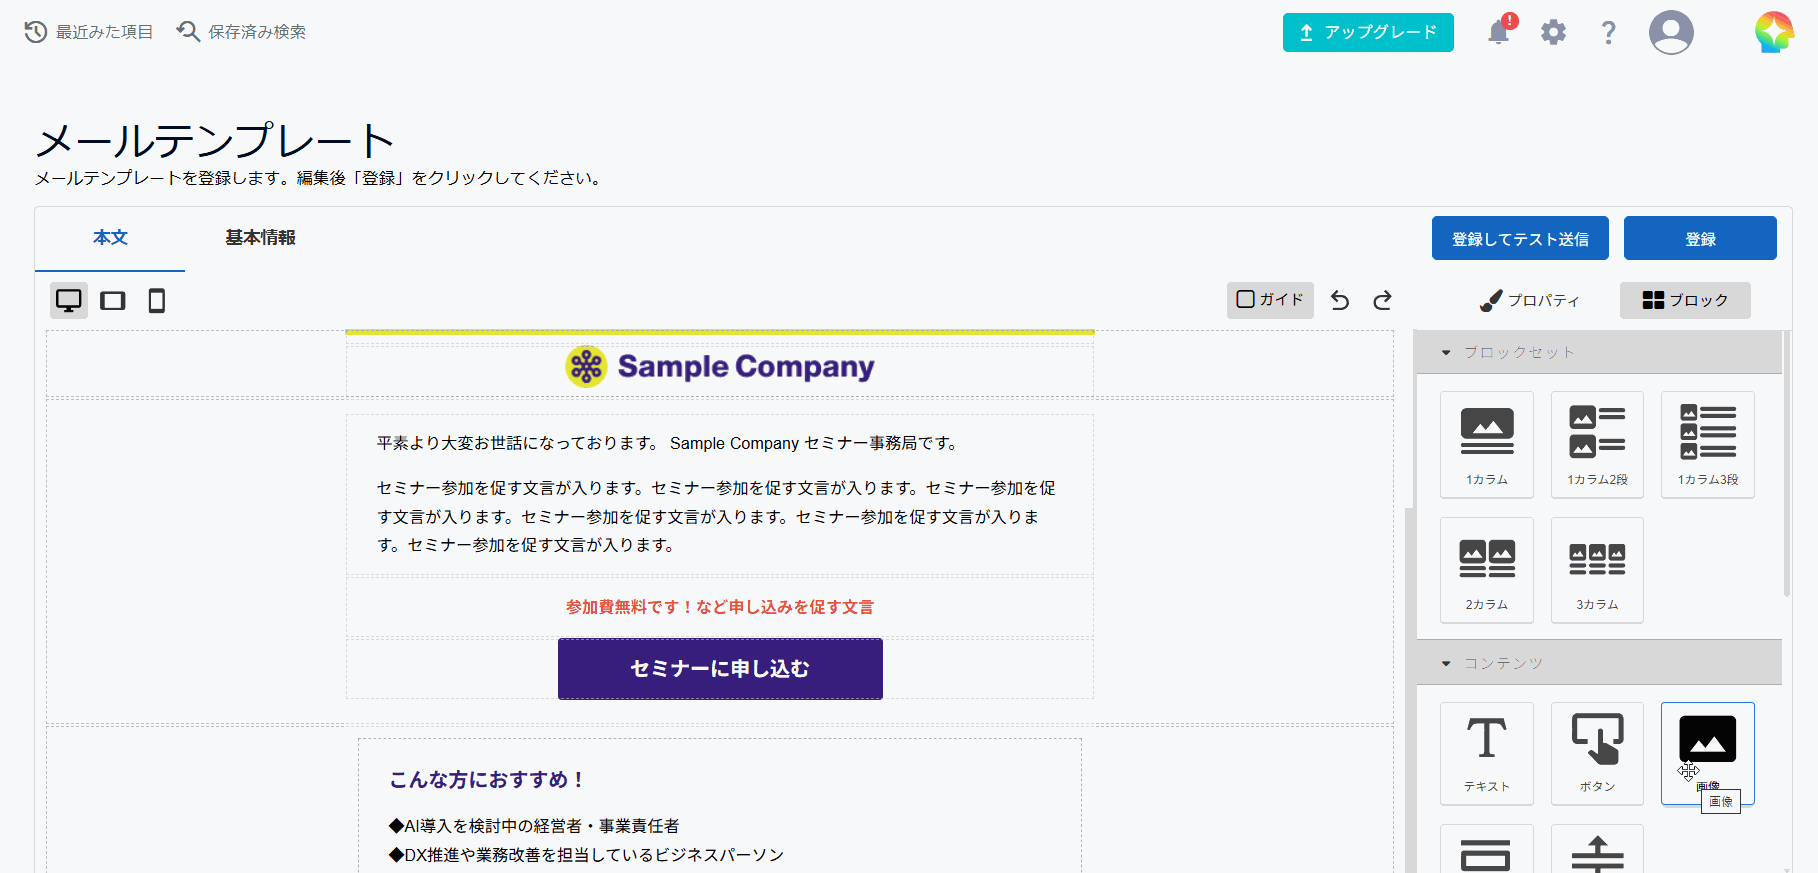Click the セミナーに申し込む button in email
Viewport: 1818px width, 873px height.
[720, 668]
